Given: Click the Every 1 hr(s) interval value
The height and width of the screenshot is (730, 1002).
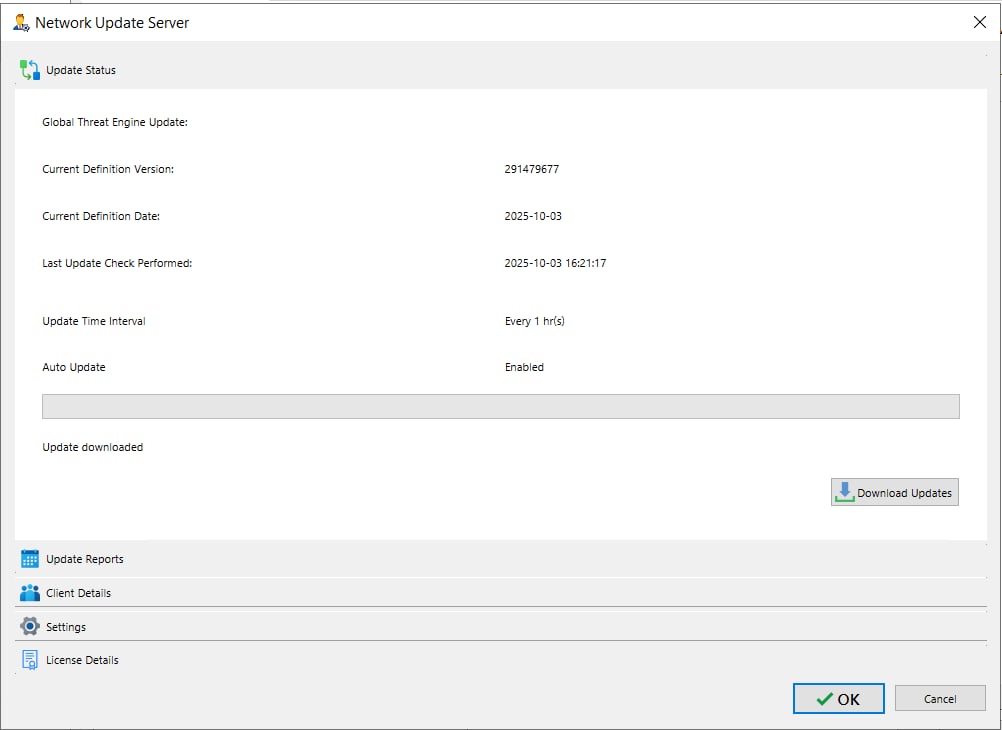Looking at the screenshot, I should click(x=535, y=321).
